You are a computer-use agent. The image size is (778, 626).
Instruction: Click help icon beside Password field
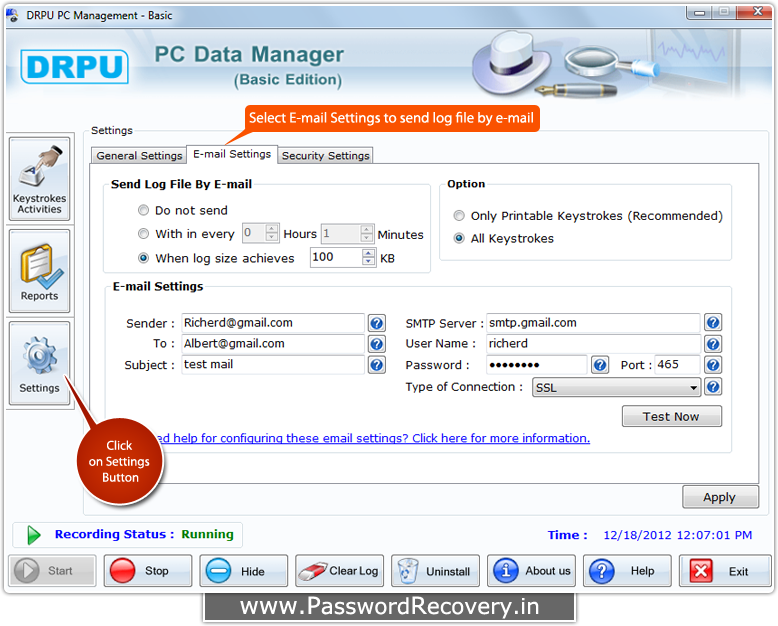(600, 365)
